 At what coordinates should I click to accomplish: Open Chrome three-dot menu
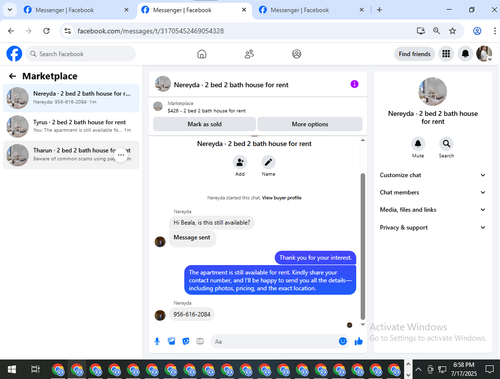point(495,31)
